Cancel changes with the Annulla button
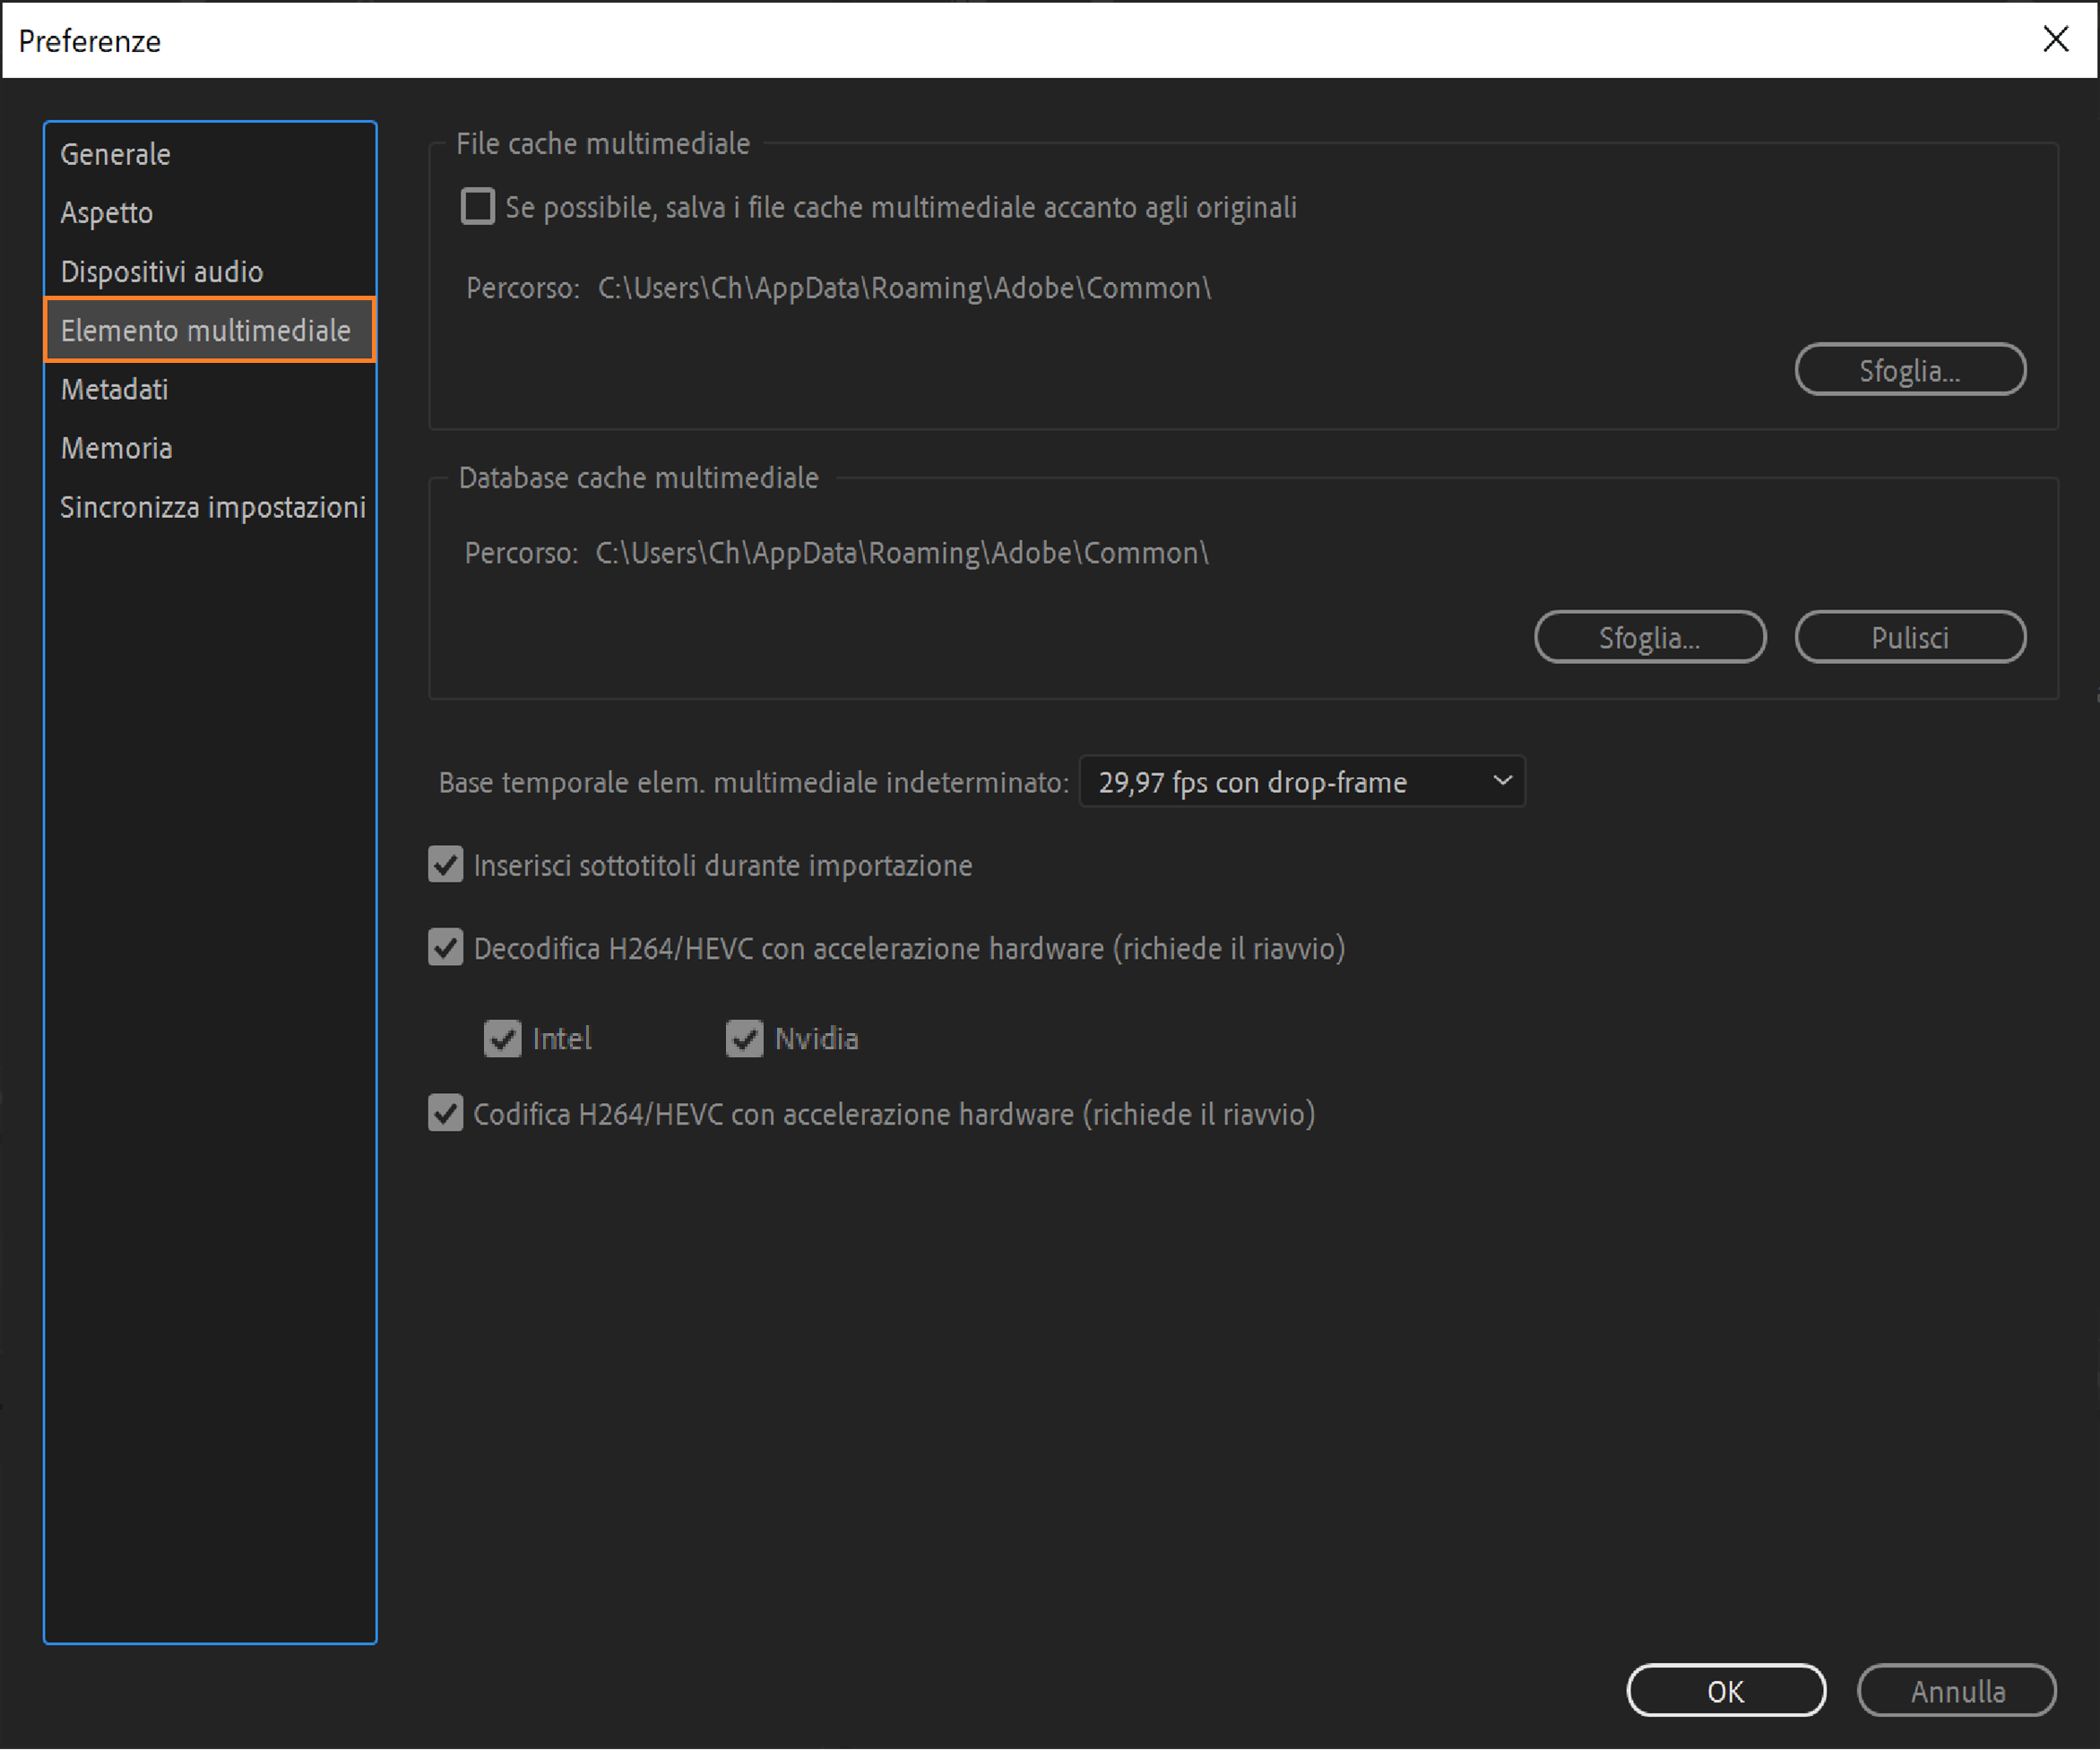 (1956, 1690)
